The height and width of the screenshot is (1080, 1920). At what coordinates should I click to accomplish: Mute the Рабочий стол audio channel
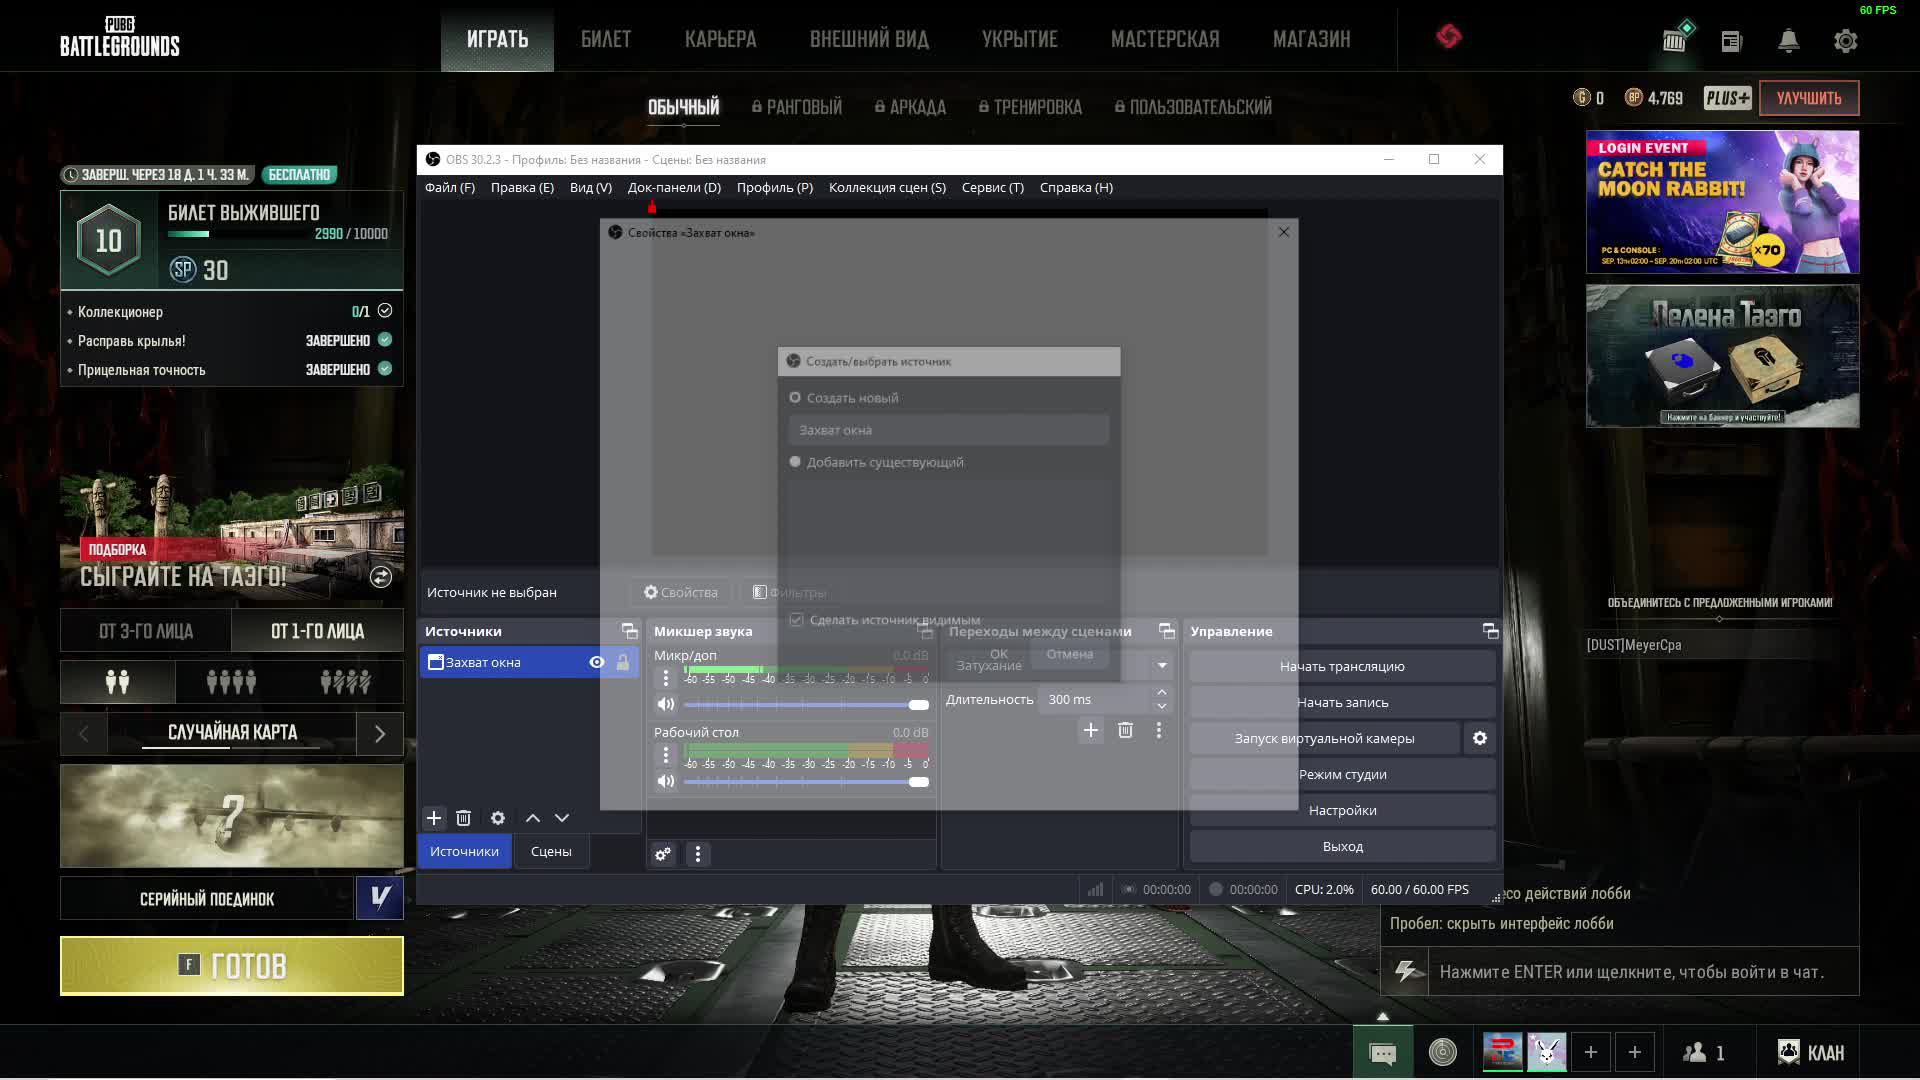(x=666, y=781)
